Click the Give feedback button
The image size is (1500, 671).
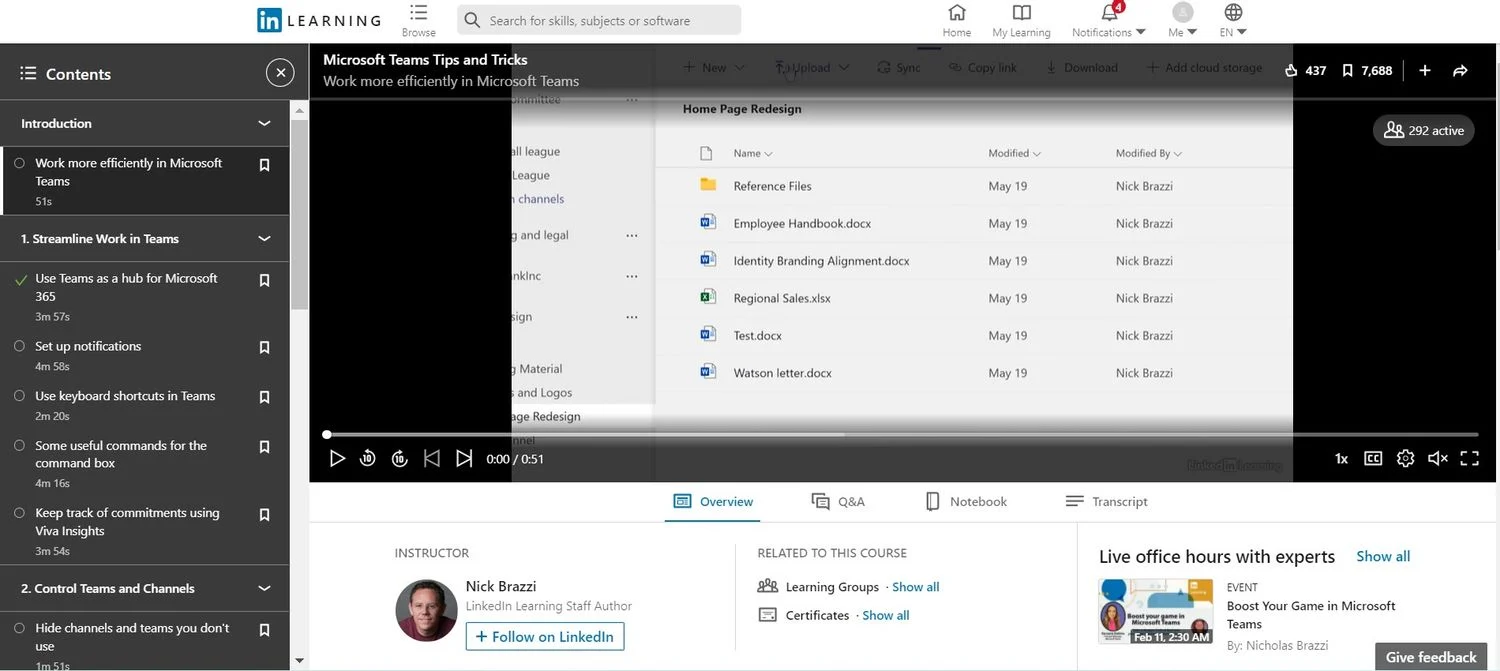click(1431, 657)
